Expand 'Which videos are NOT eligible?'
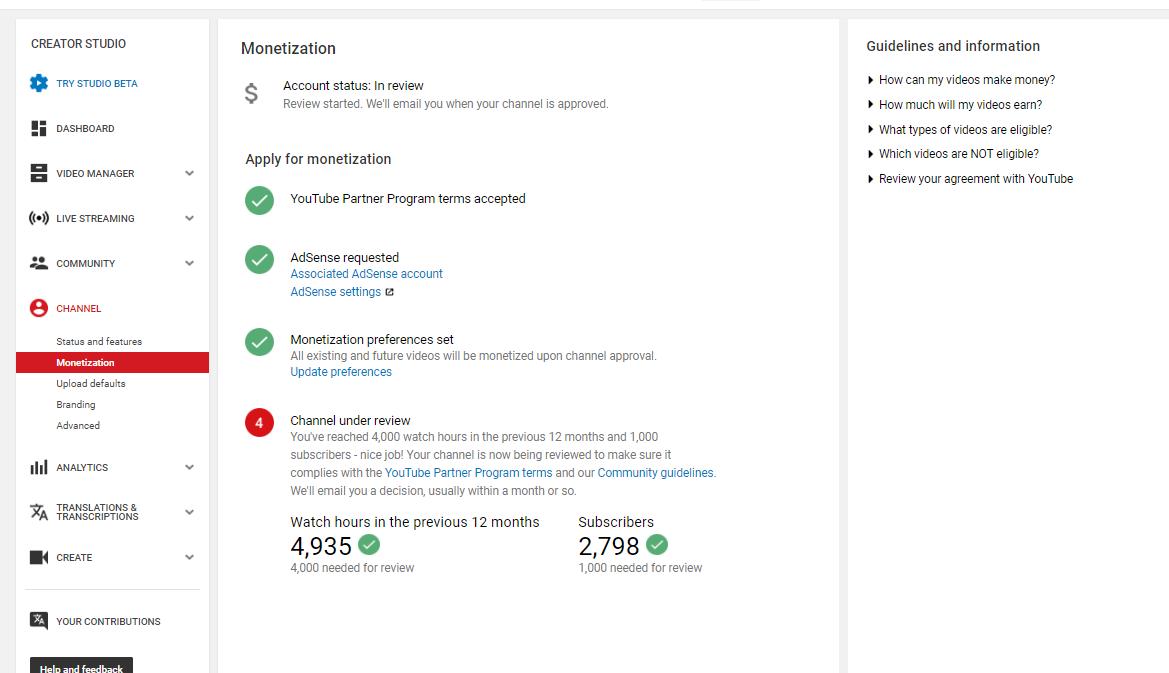 (x=953, y=154)
